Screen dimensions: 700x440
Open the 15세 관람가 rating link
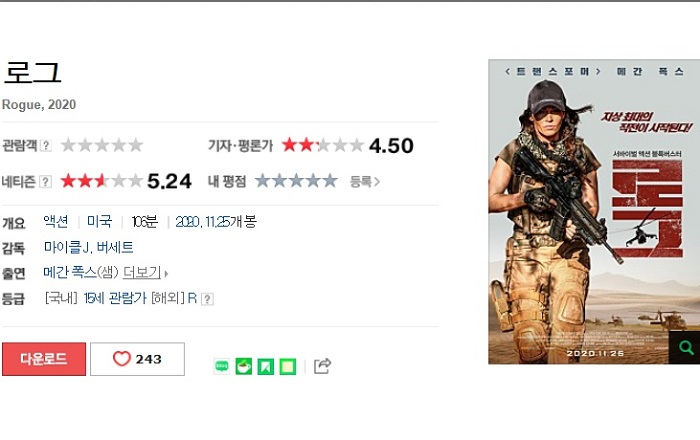point(115,298)
